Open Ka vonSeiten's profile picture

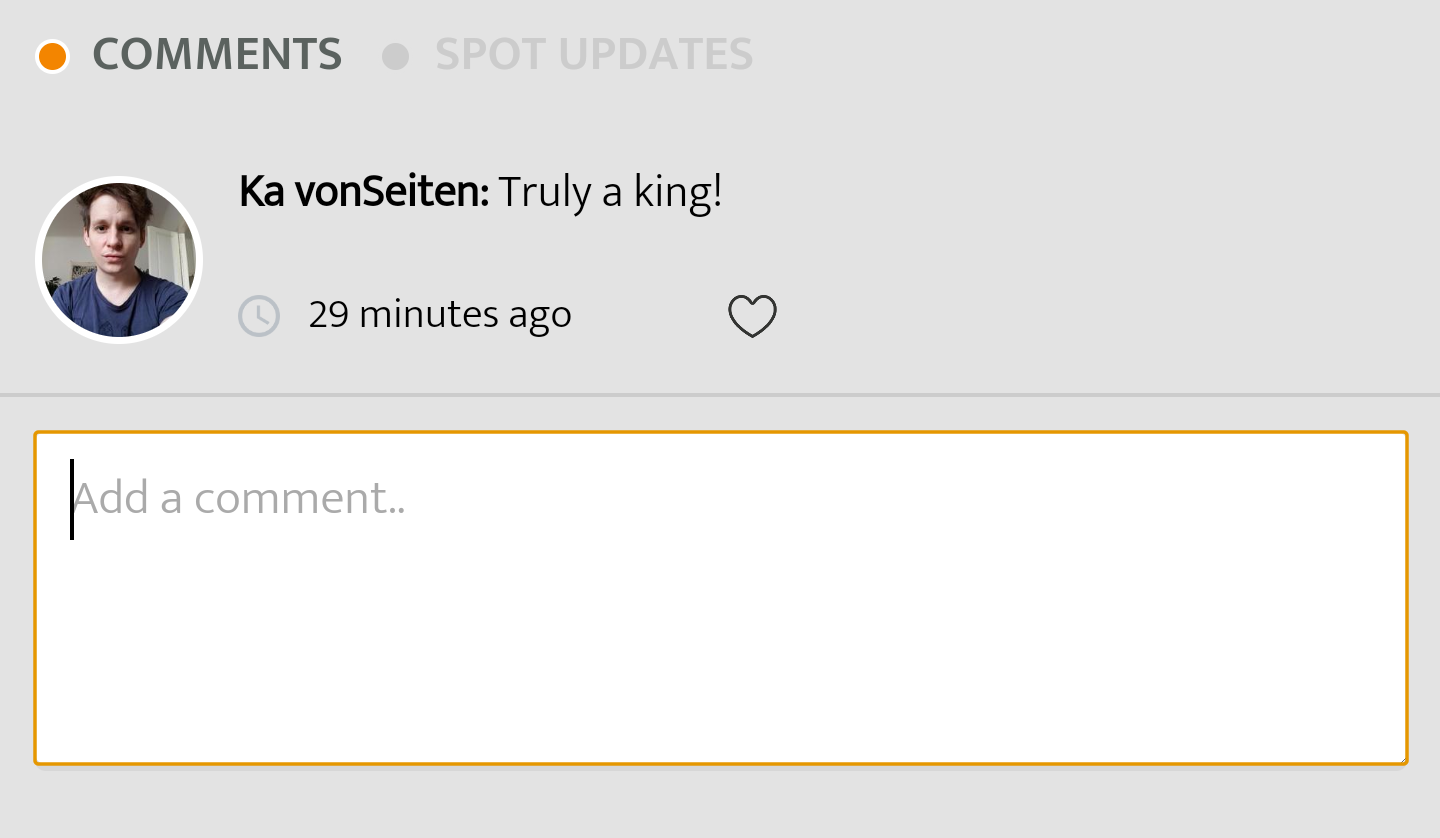click(x=118, y=259)
